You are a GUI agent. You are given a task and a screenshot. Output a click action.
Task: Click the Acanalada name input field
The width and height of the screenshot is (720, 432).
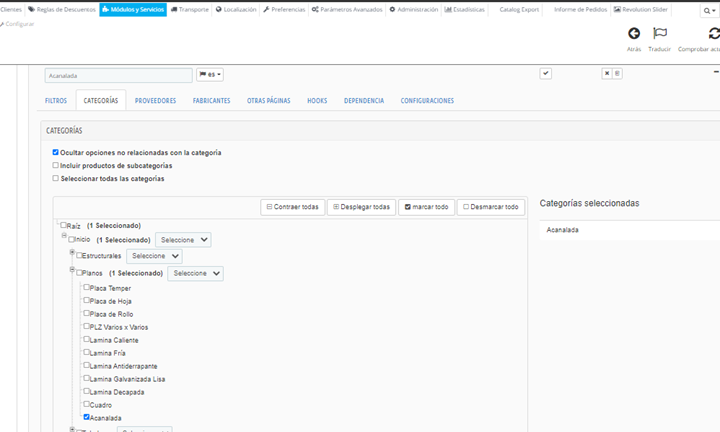pos(118,75)
